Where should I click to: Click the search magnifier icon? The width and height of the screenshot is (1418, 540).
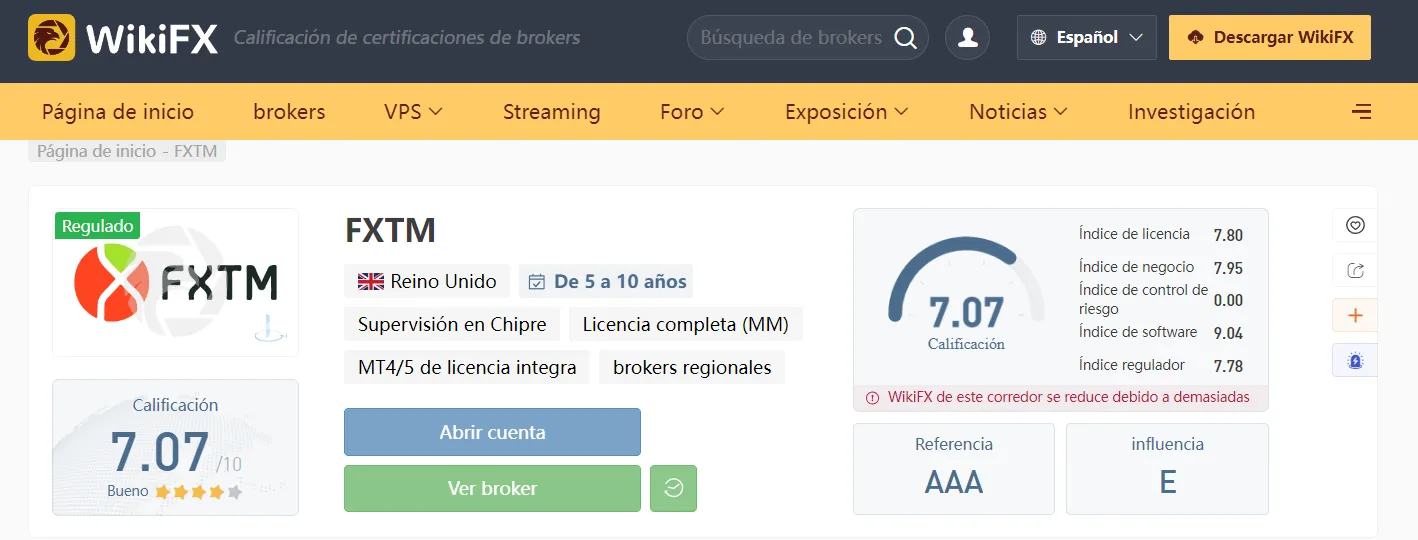905,38
